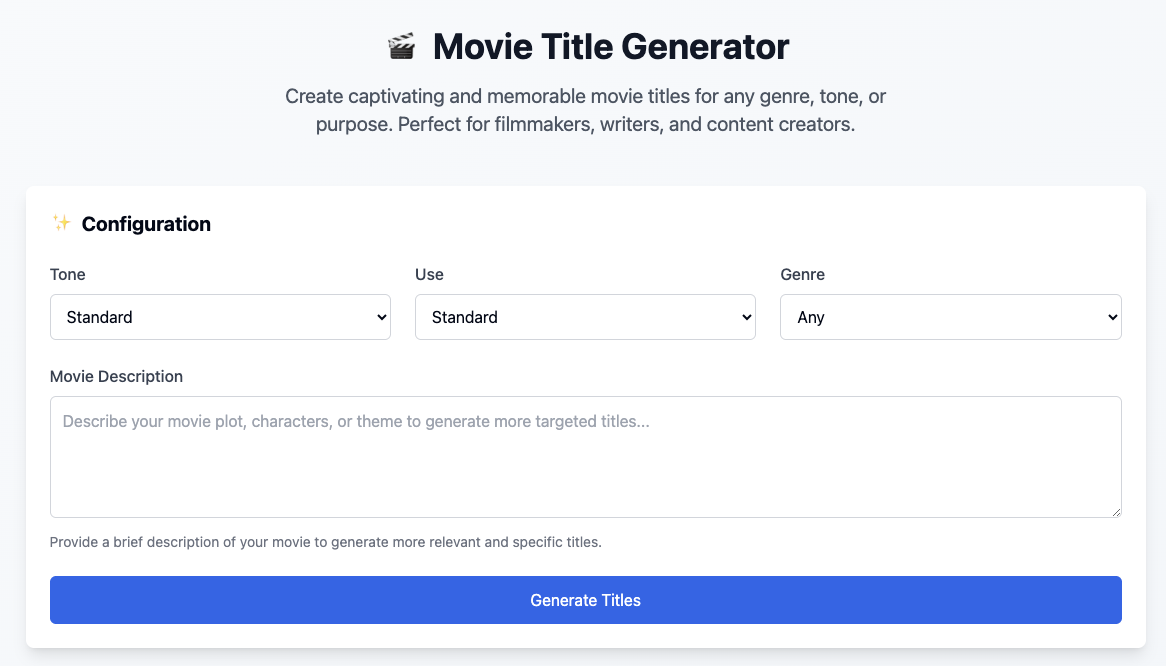Click the Movie Title Generator heading
The height and width of the screenshot is (666, 1166).
pos(609,46)
